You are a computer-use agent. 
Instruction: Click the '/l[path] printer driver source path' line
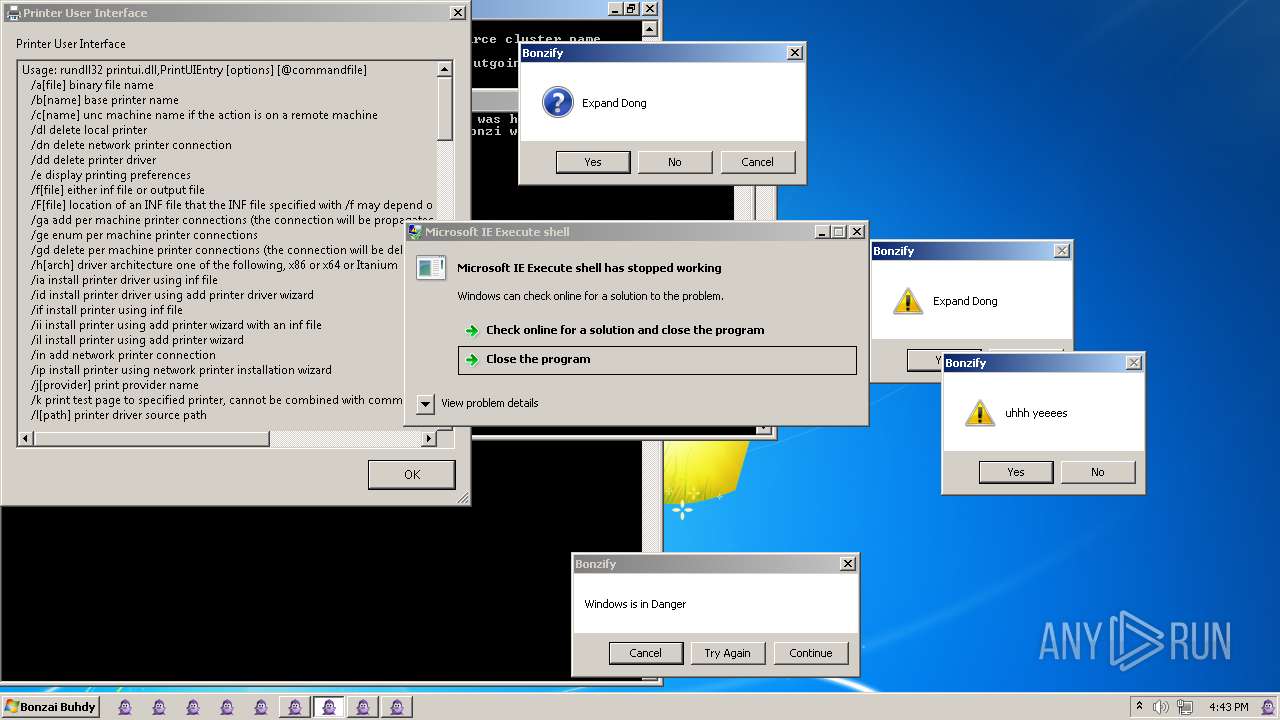[x=119, y=415]
